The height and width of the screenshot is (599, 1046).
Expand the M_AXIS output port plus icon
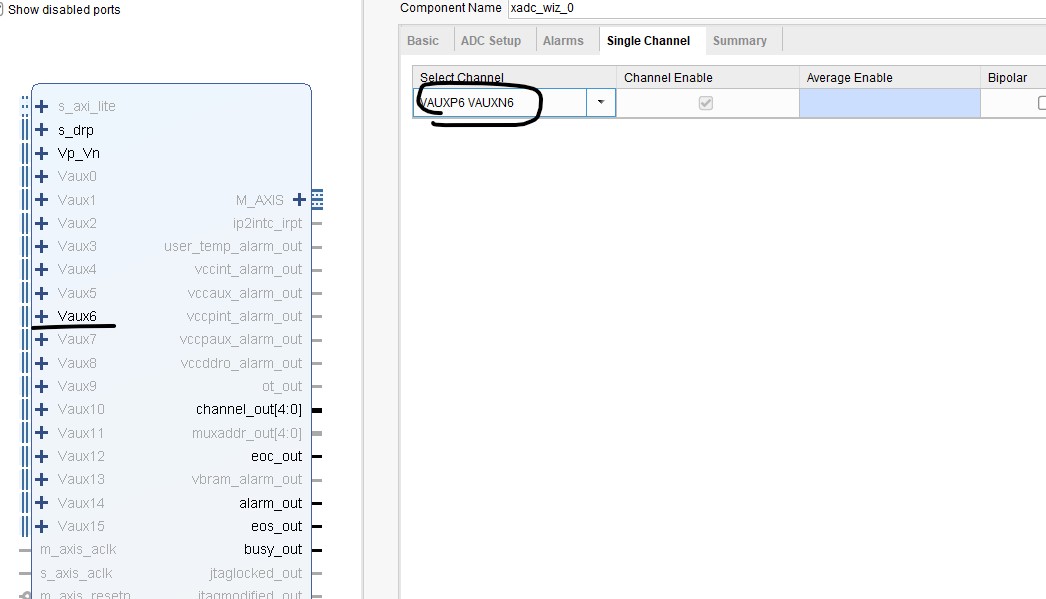[x=299, y=200]
